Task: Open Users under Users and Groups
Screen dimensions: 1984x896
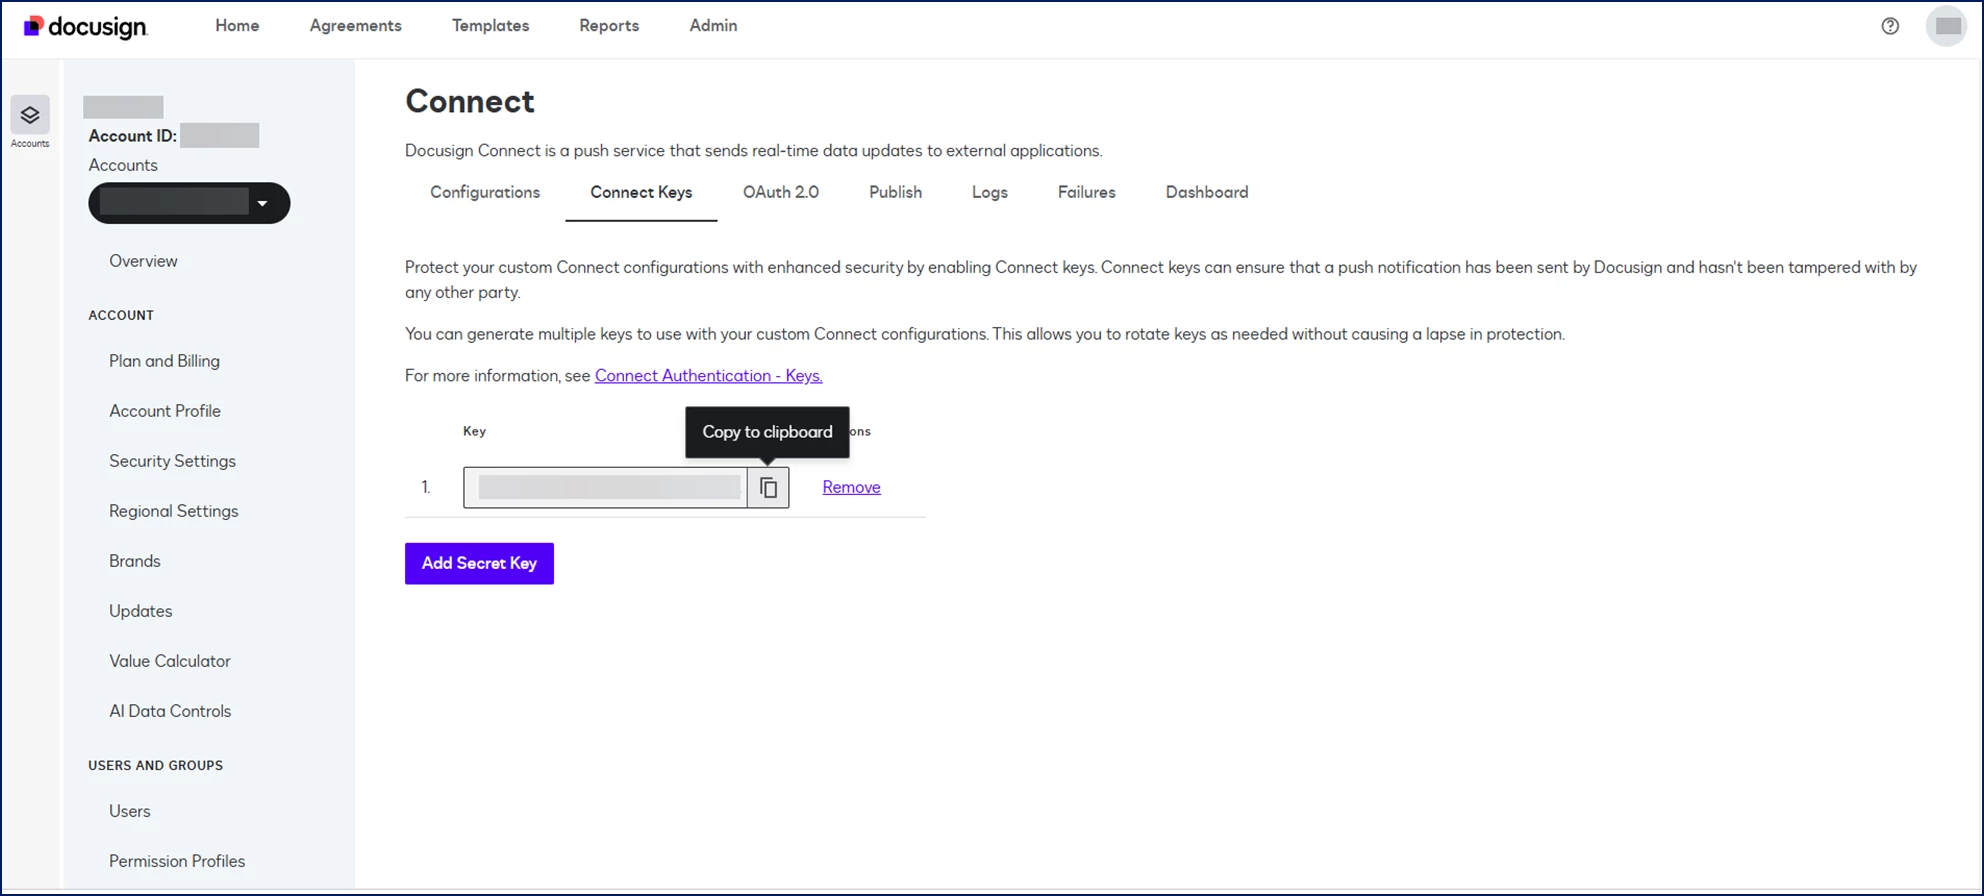Action: coord(130,811)
